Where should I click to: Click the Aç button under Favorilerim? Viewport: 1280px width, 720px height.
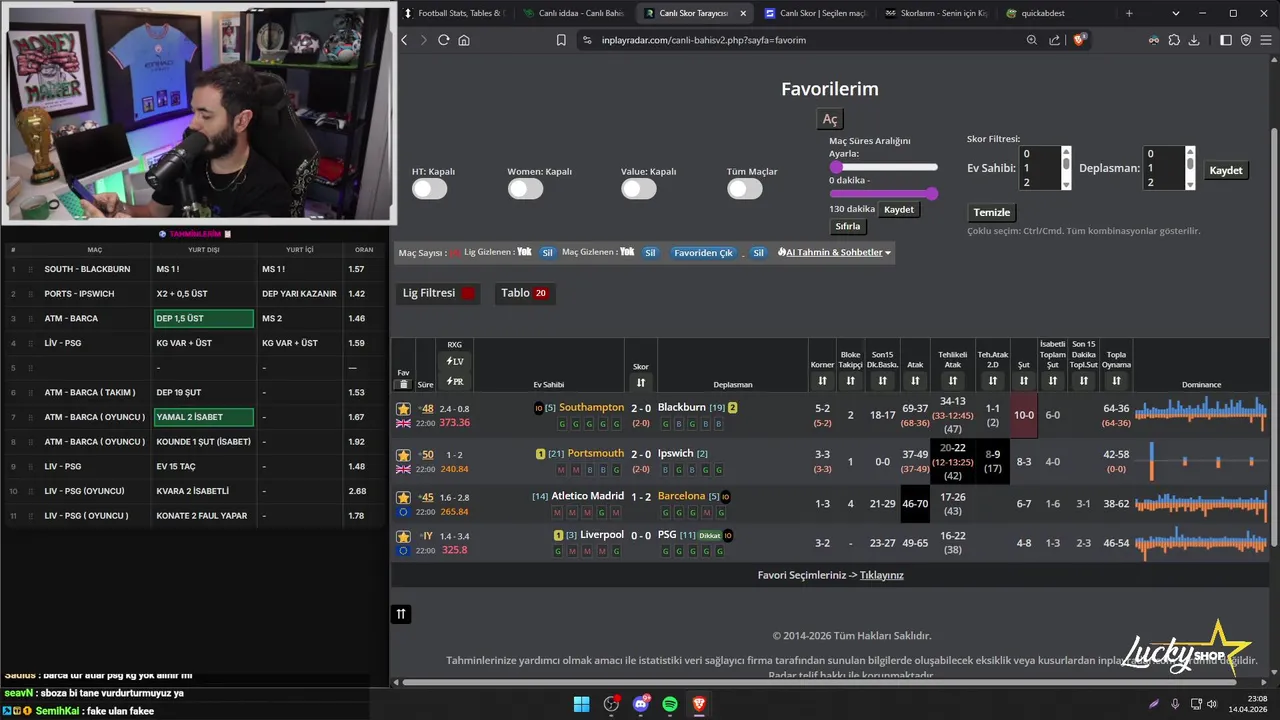click(x=830, y=119)
